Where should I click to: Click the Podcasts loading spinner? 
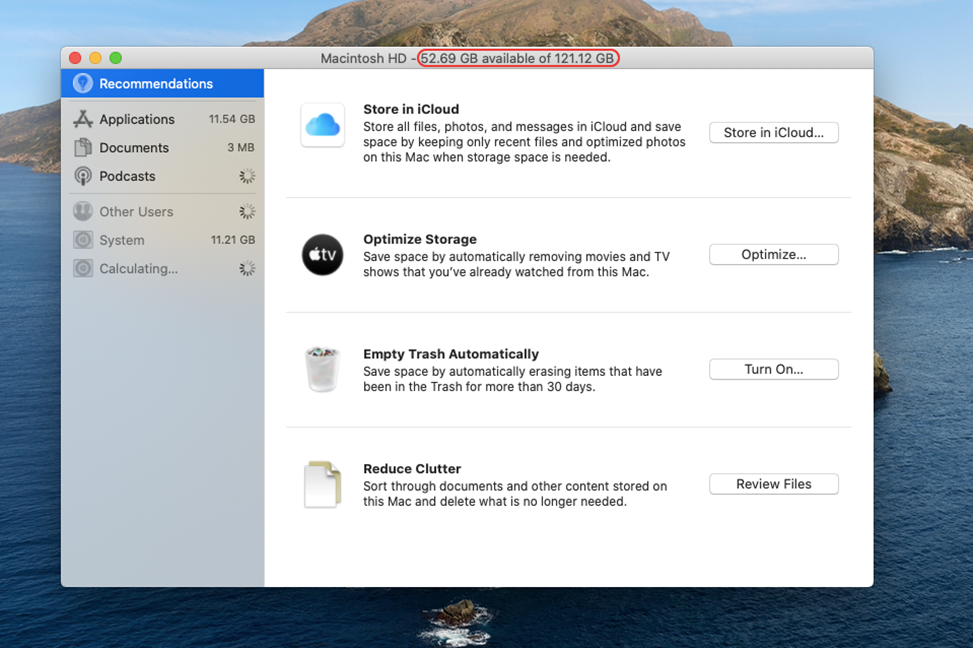tap(247, 176)
